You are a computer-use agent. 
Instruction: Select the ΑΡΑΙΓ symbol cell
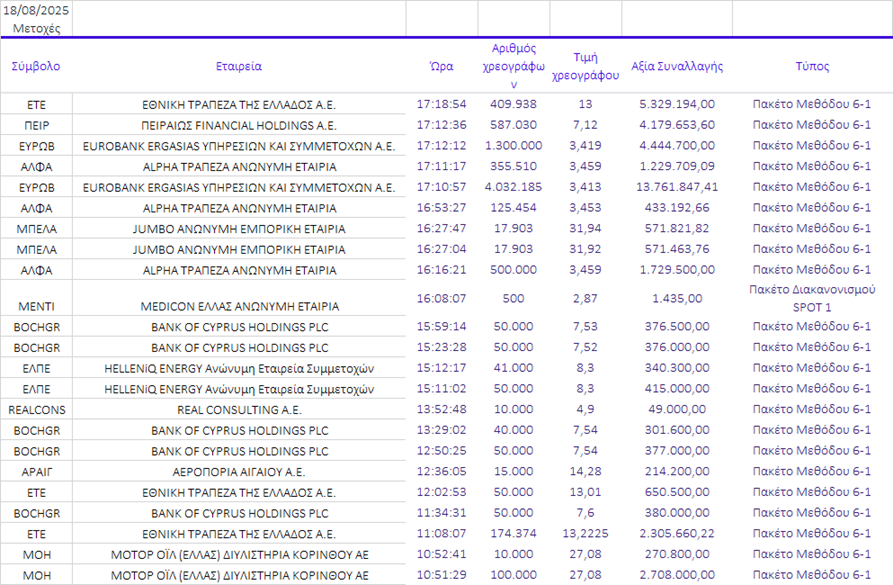pyautogui.click(x=36, y=472)
